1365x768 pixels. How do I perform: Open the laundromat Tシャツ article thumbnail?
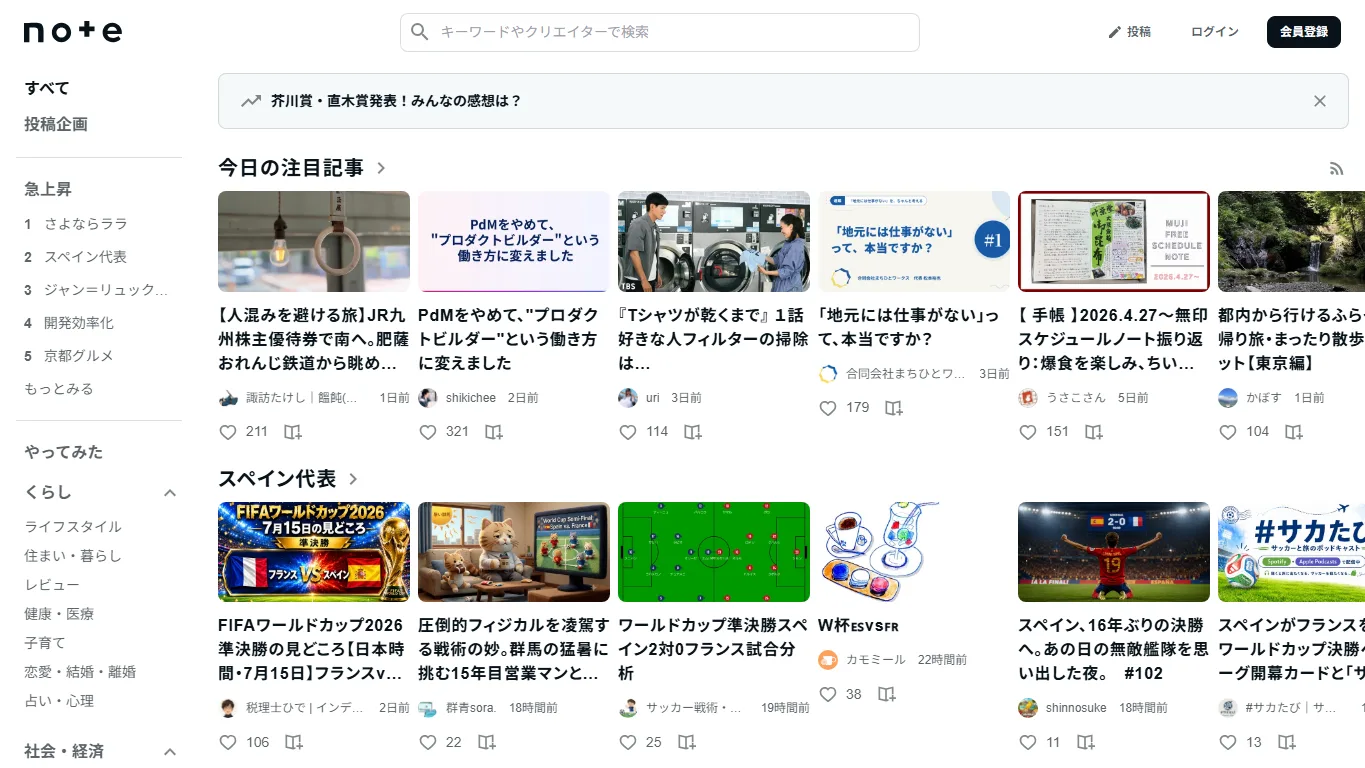(x=714, y=241)
